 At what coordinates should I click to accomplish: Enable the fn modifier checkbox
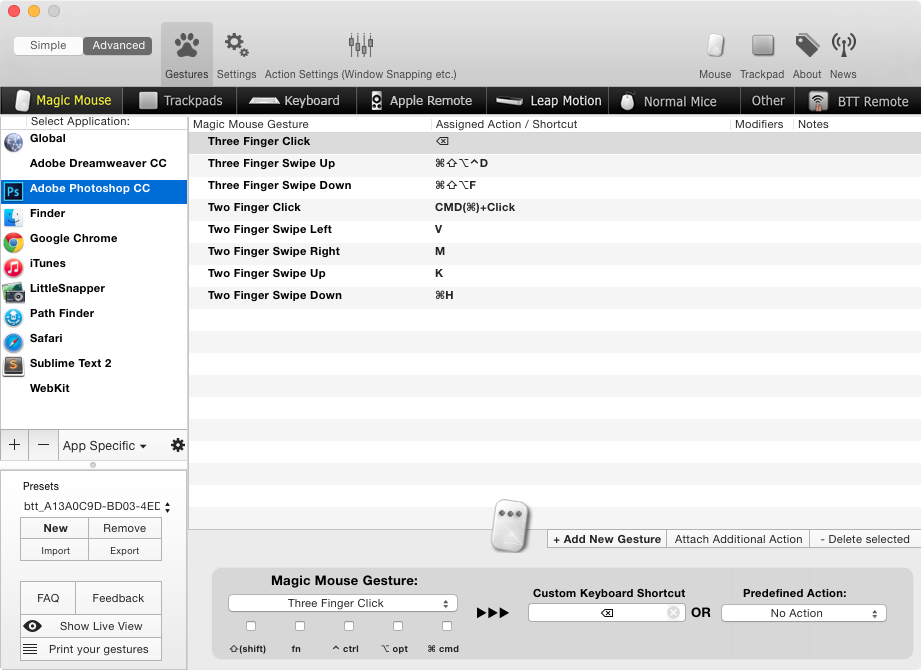click(x=300, y=626)
